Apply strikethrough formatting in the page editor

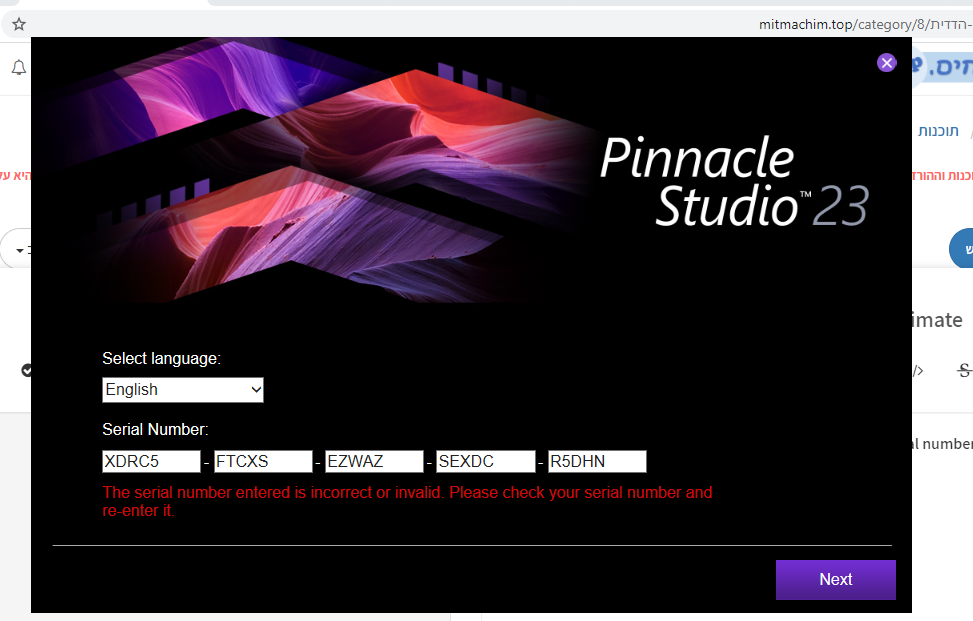964,370
